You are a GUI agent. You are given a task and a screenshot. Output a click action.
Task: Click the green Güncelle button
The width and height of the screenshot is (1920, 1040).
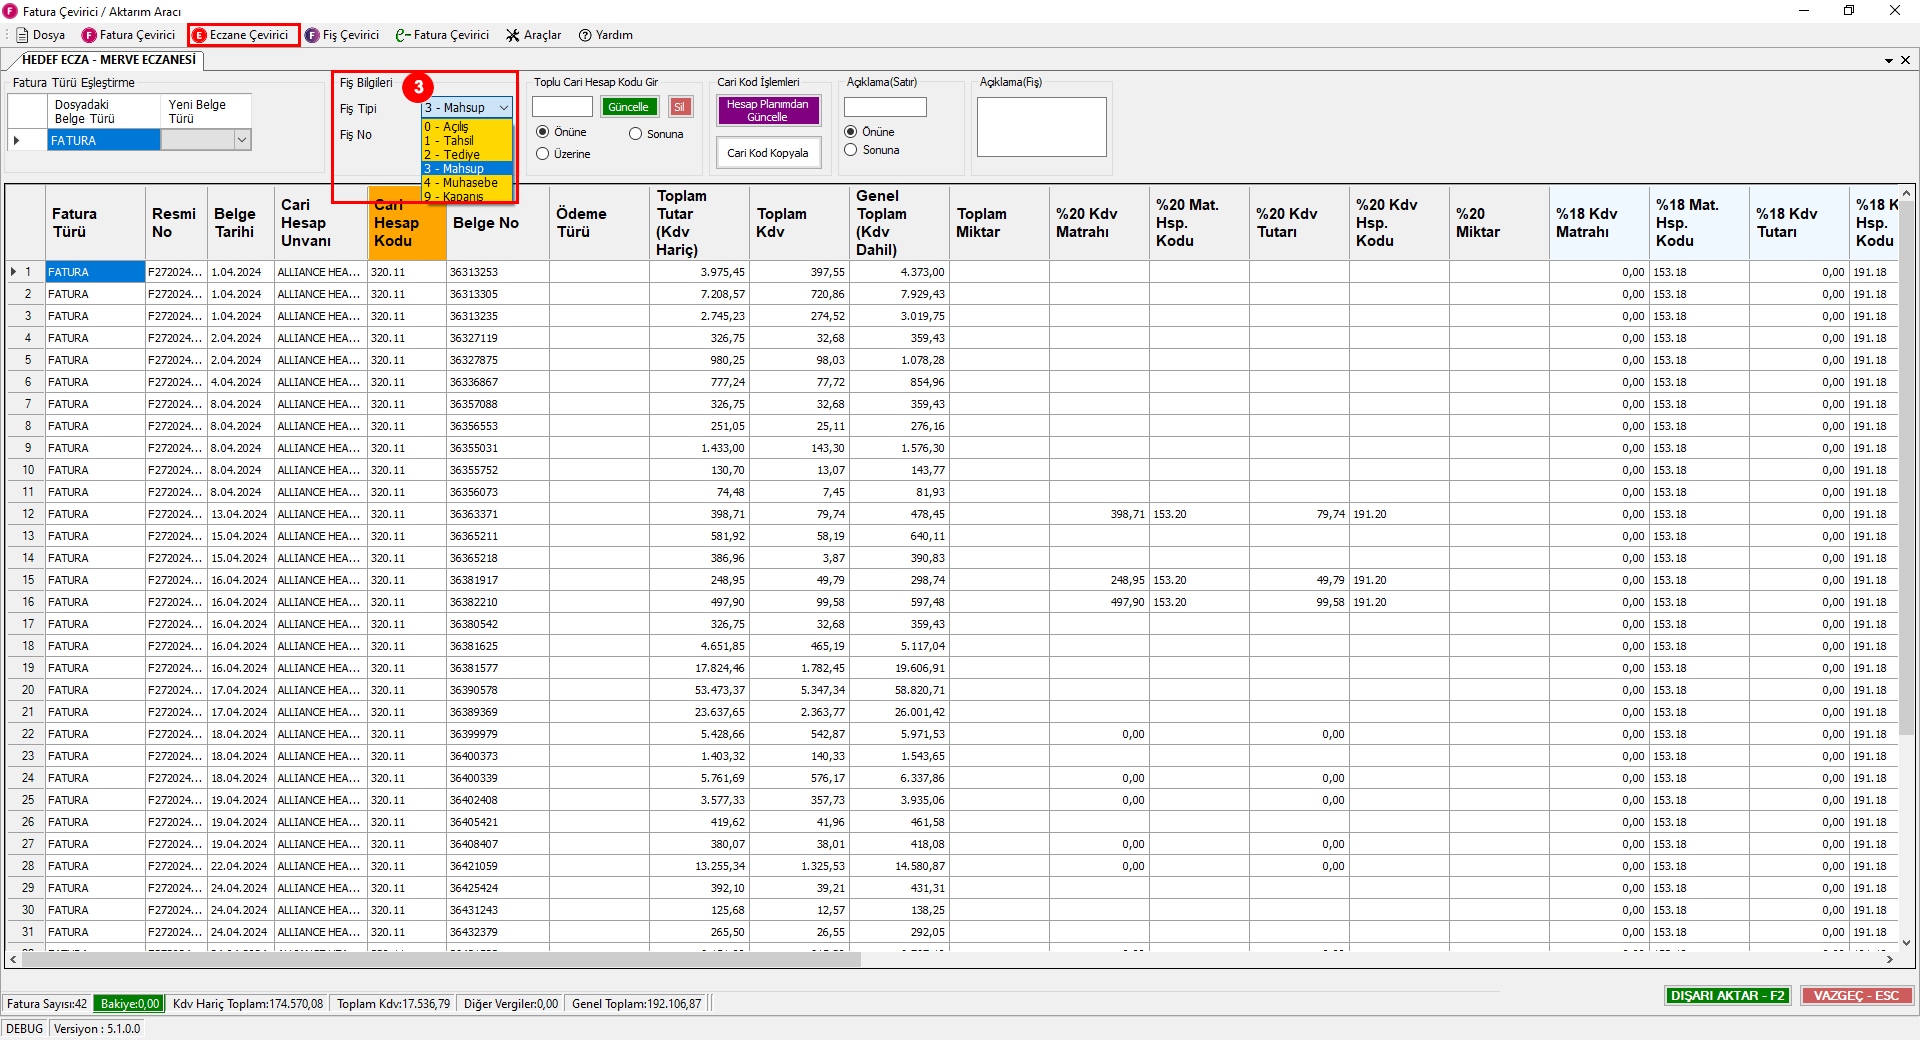pyautogui.click(x=628, y=107)
